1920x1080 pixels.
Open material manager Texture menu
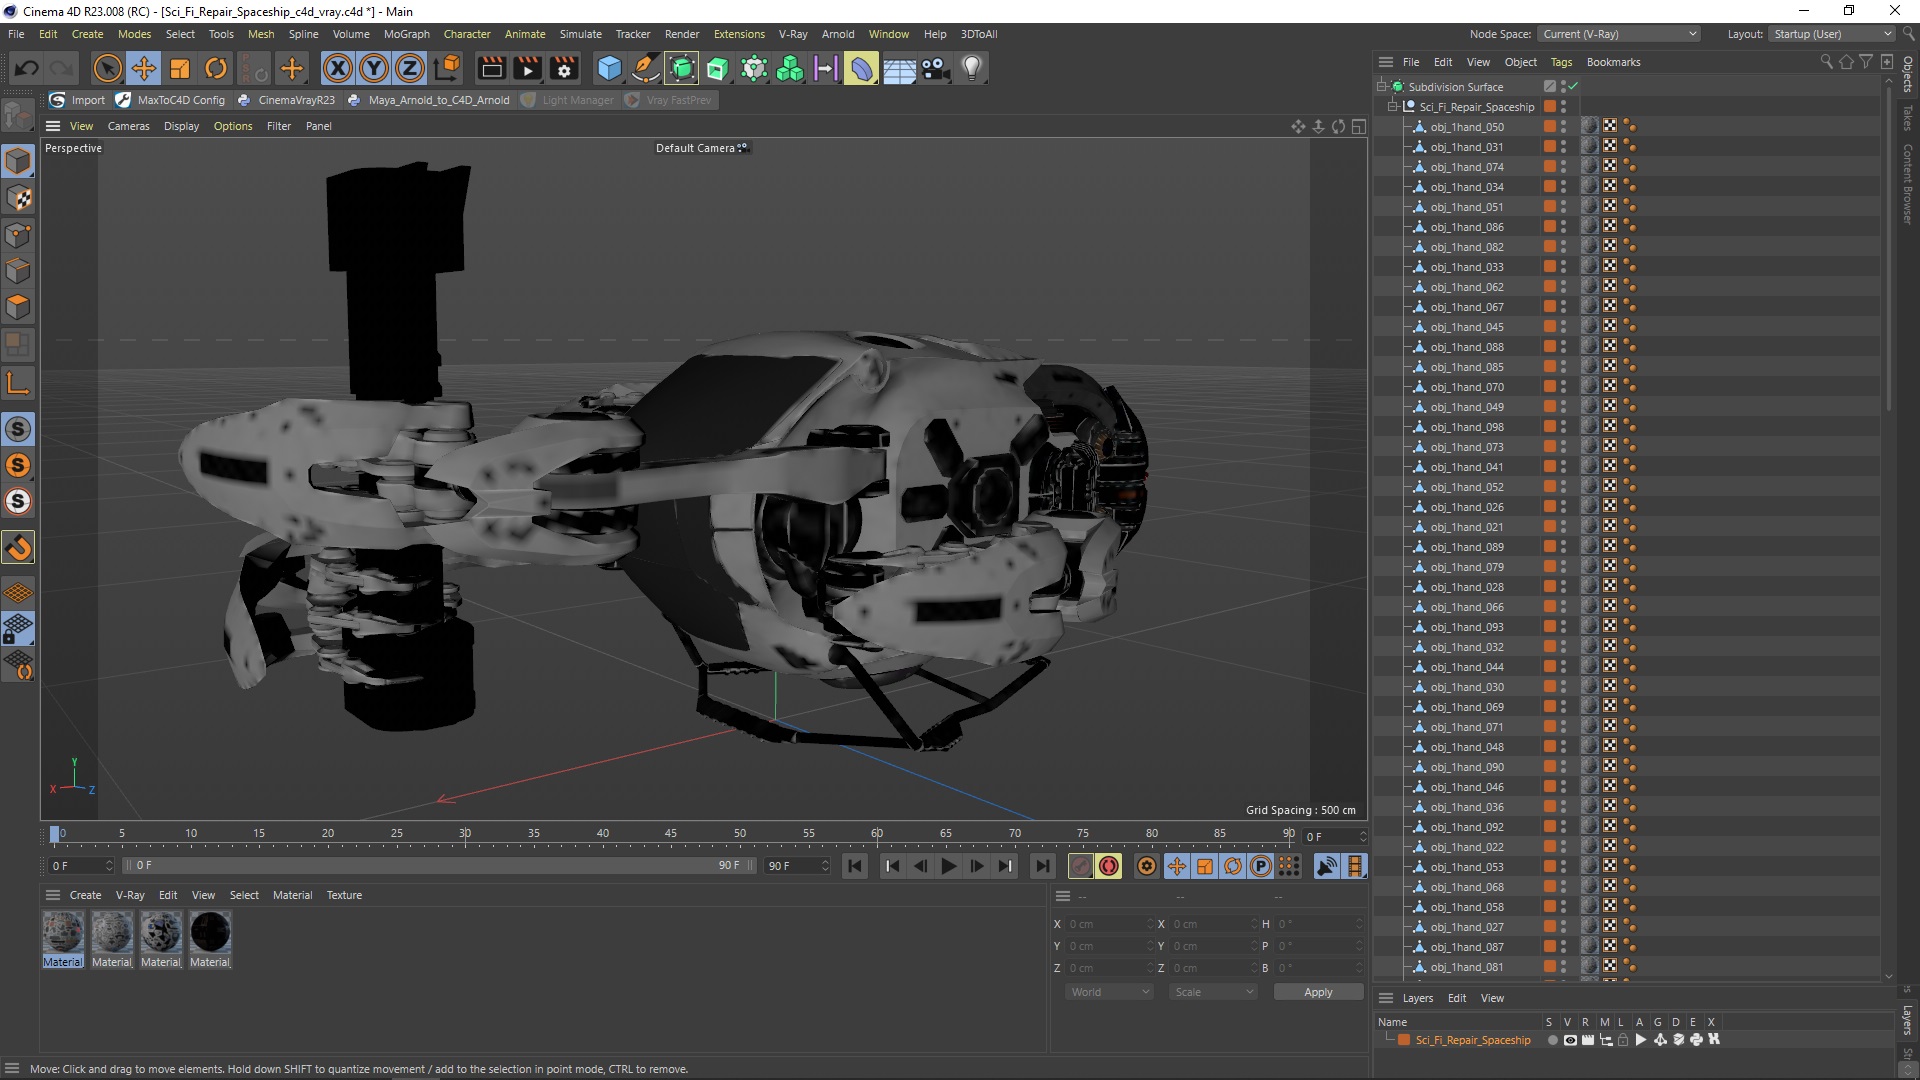point(344,895)
